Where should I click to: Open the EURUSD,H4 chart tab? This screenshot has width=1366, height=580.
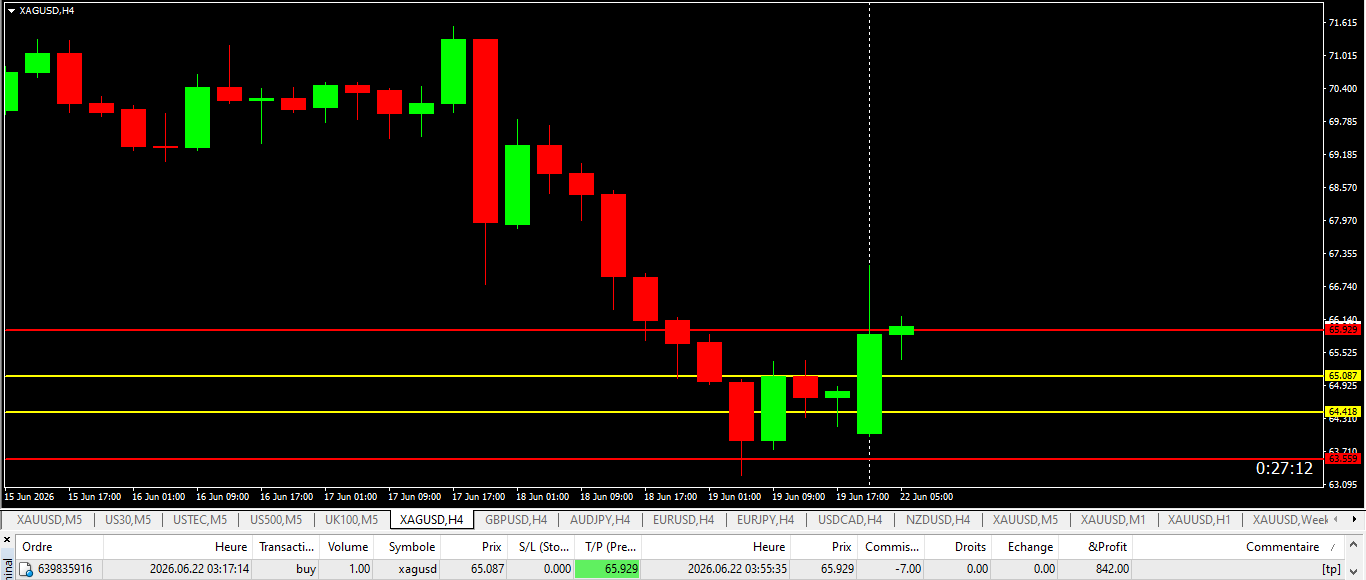(683, 520)
